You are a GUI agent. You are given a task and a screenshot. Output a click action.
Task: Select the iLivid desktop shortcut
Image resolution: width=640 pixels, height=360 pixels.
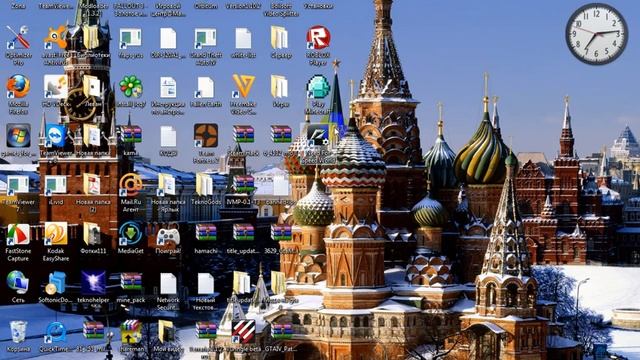(56, 185)
